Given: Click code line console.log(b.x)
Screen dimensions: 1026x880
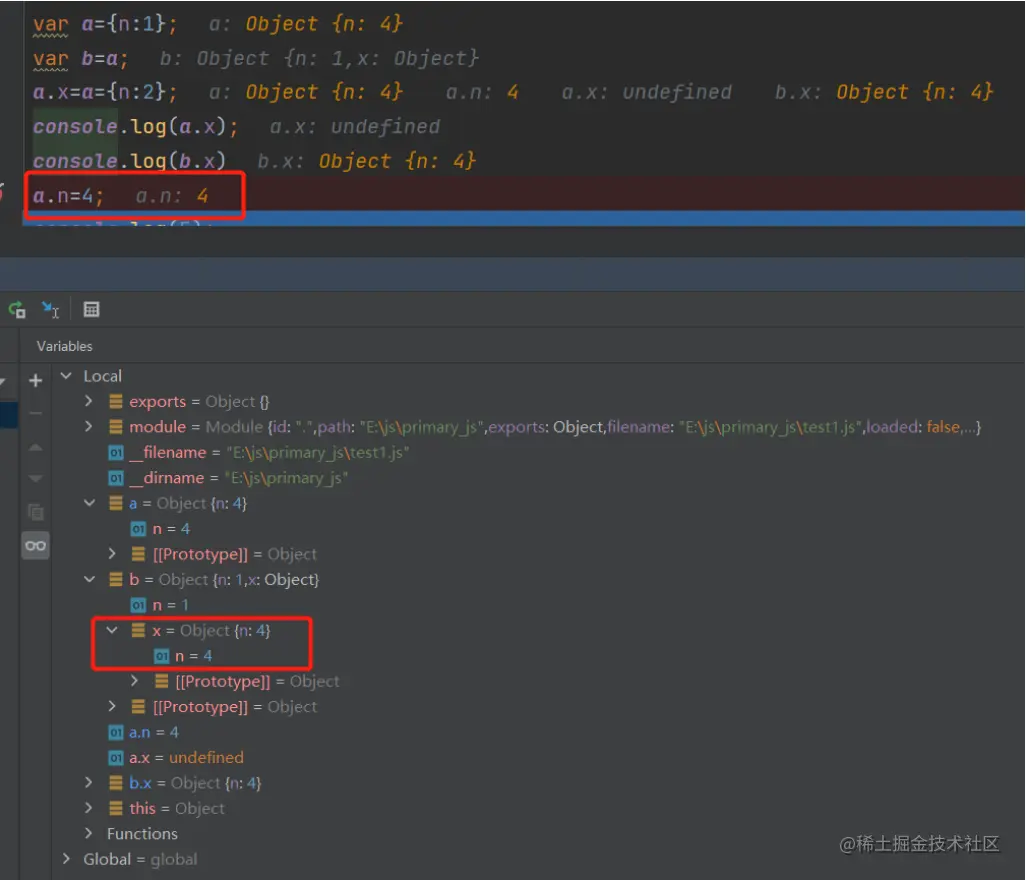Looking at the screenshot, I should coord(130,161).
